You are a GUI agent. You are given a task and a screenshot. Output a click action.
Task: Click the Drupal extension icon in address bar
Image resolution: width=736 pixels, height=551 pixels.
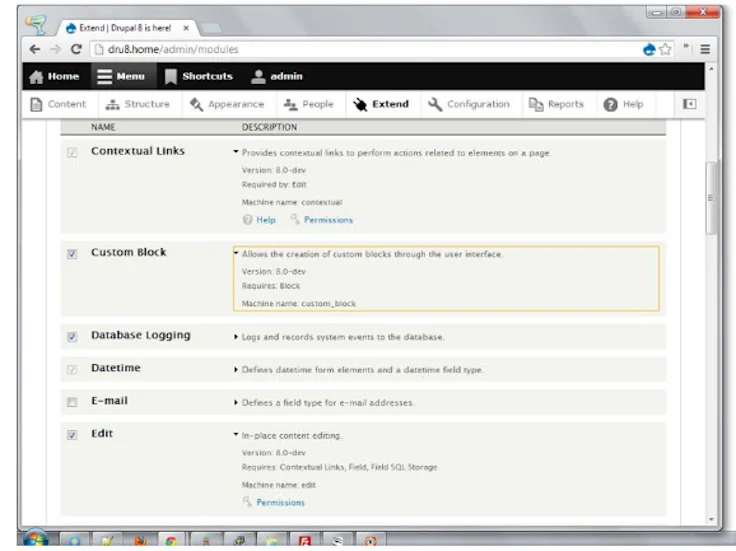(649, 49)
